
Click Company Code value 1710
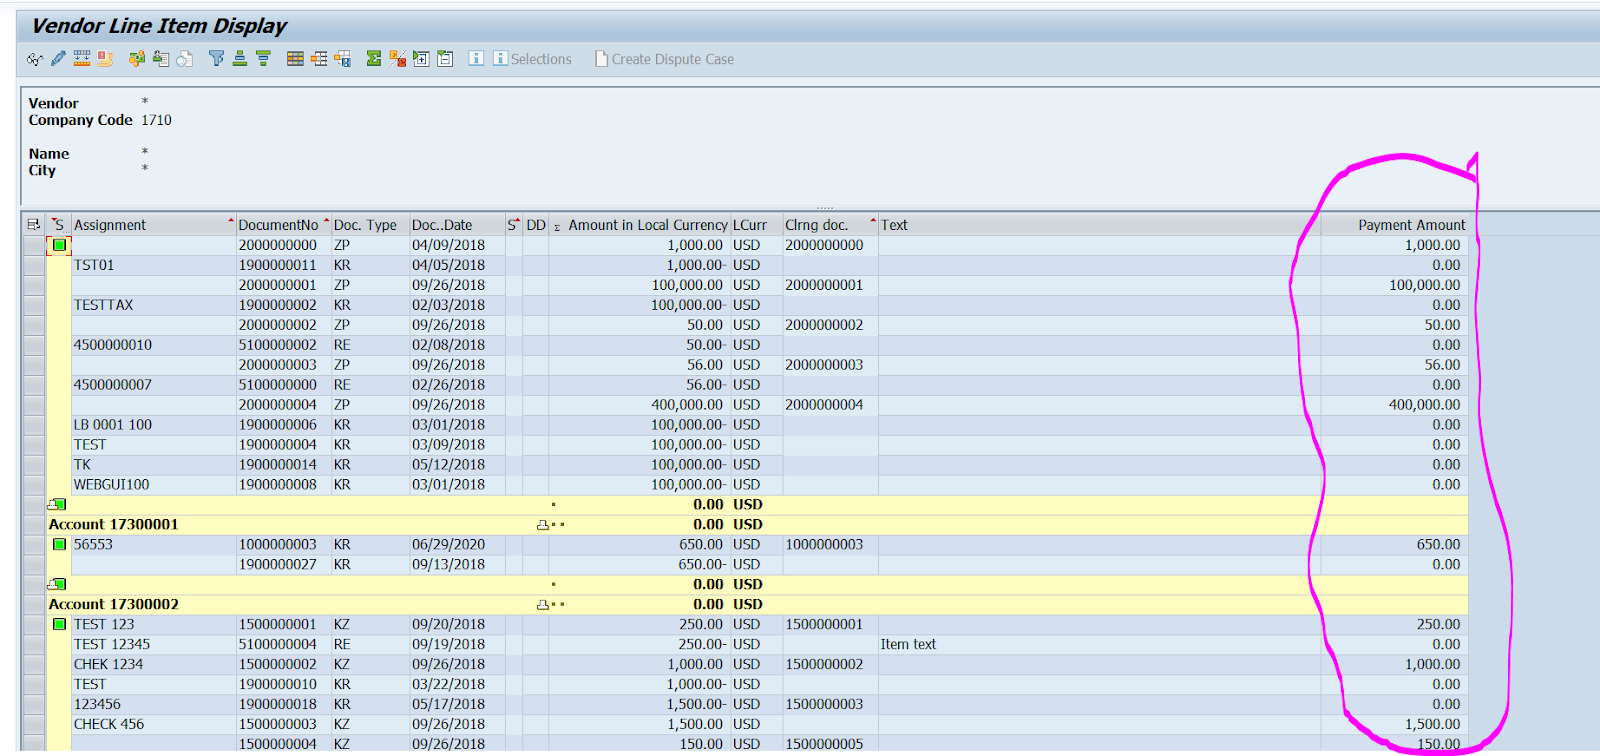pyautogui.click(x=156, y=120)
